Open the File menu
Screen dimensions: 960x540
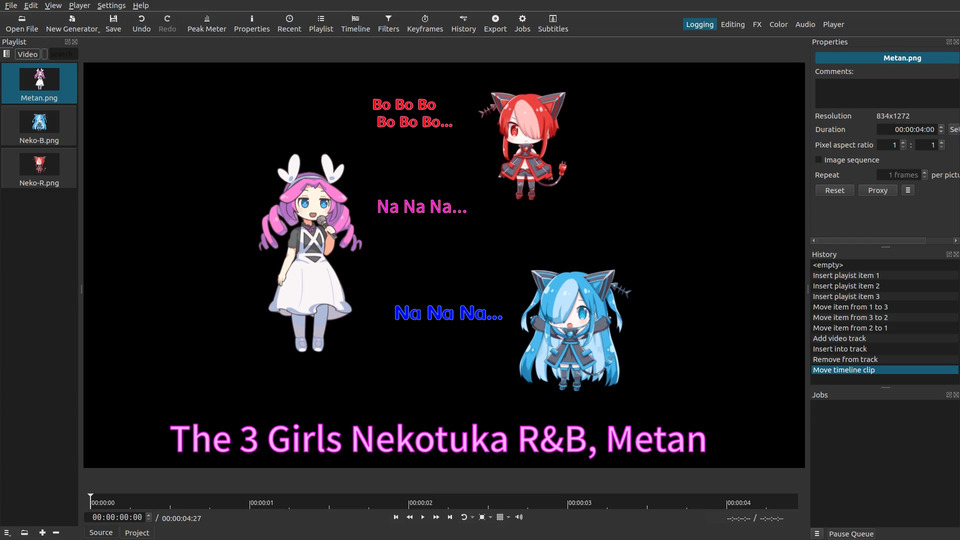(11, 6)
